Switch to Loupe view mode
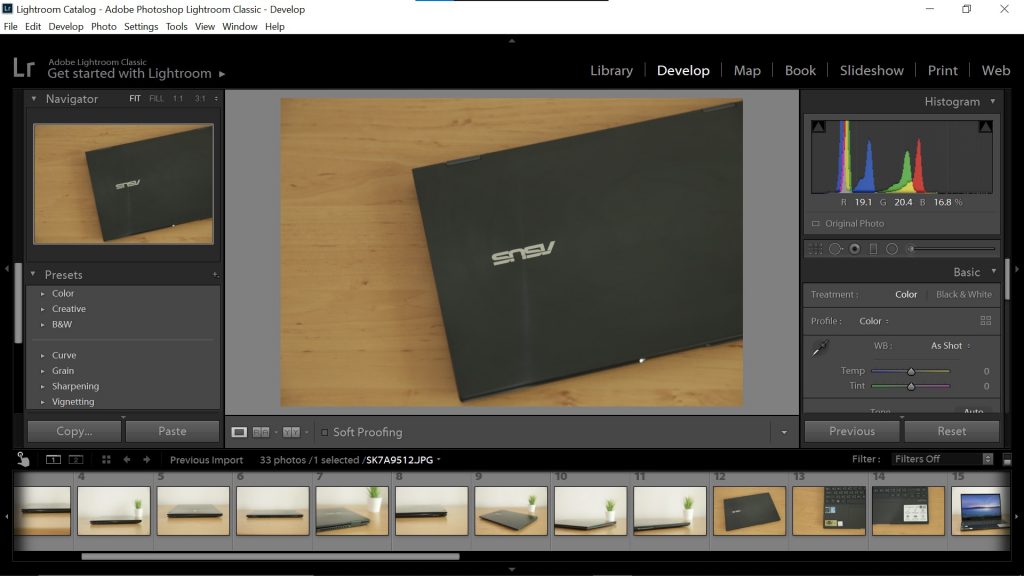 click(x=239, y=432)
